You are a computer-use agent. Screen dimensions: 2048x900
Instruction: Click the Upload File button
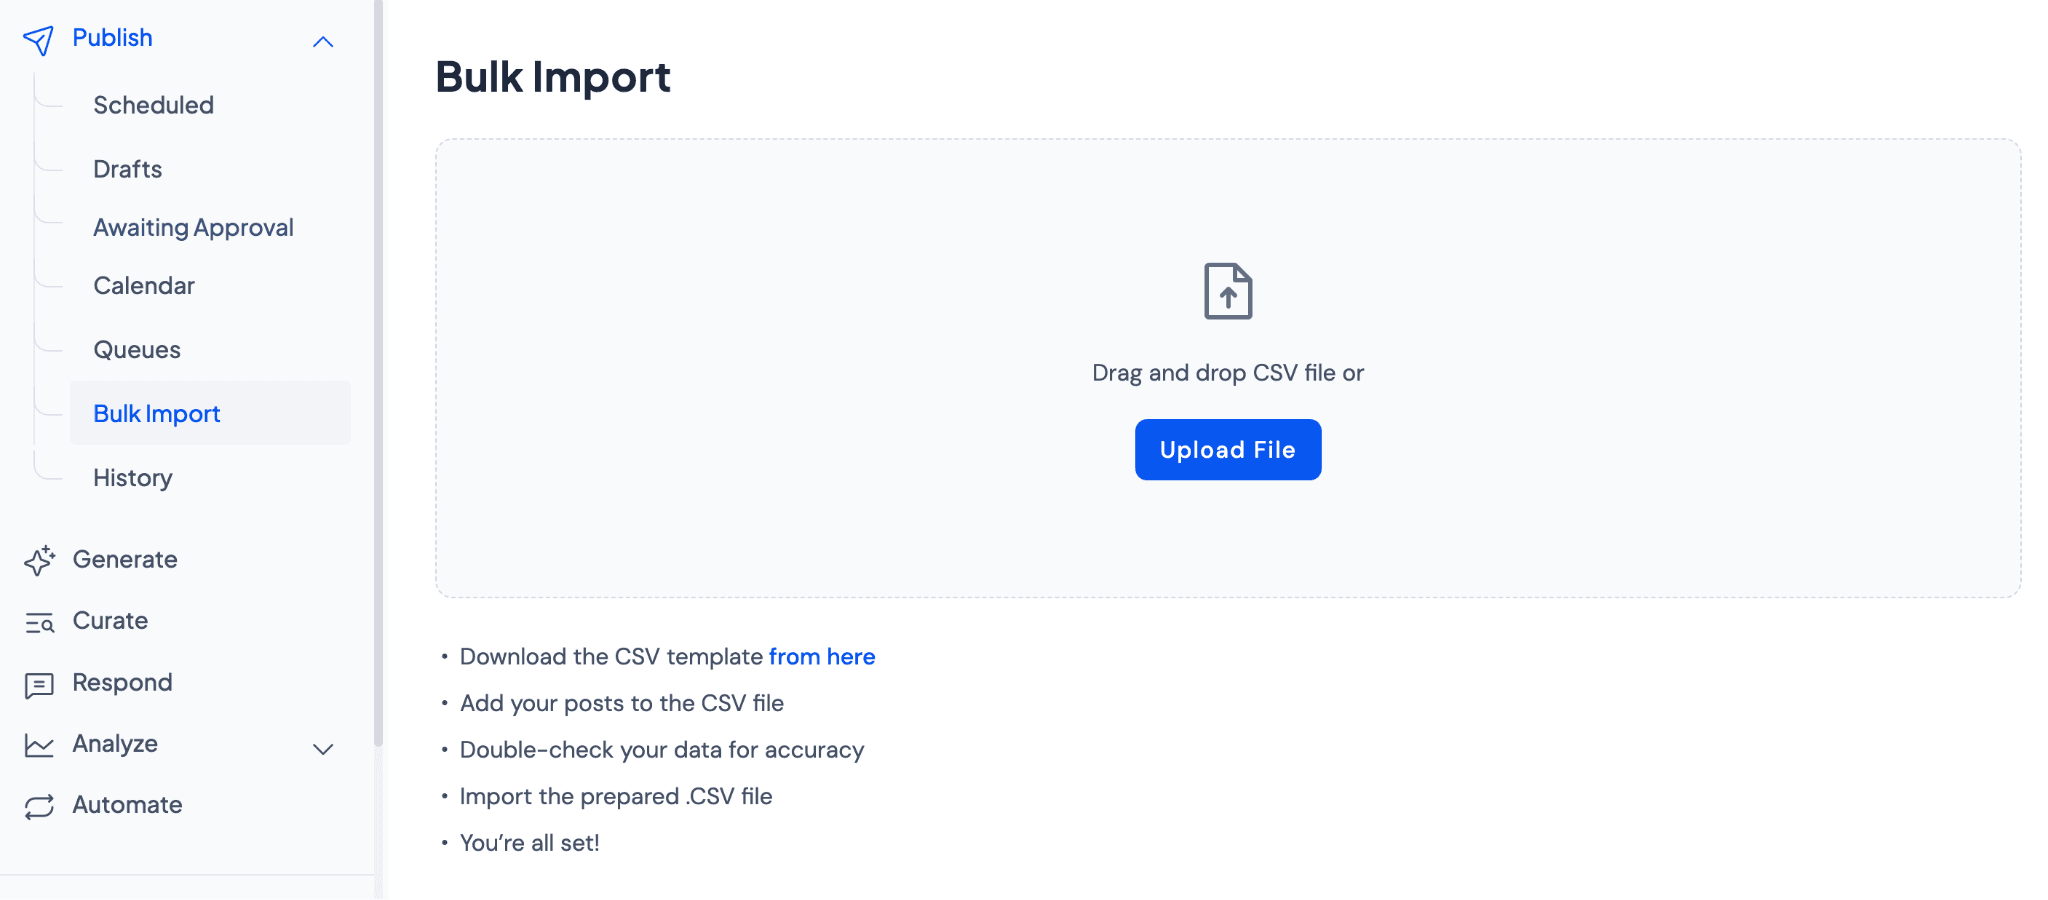(1228, 450)
